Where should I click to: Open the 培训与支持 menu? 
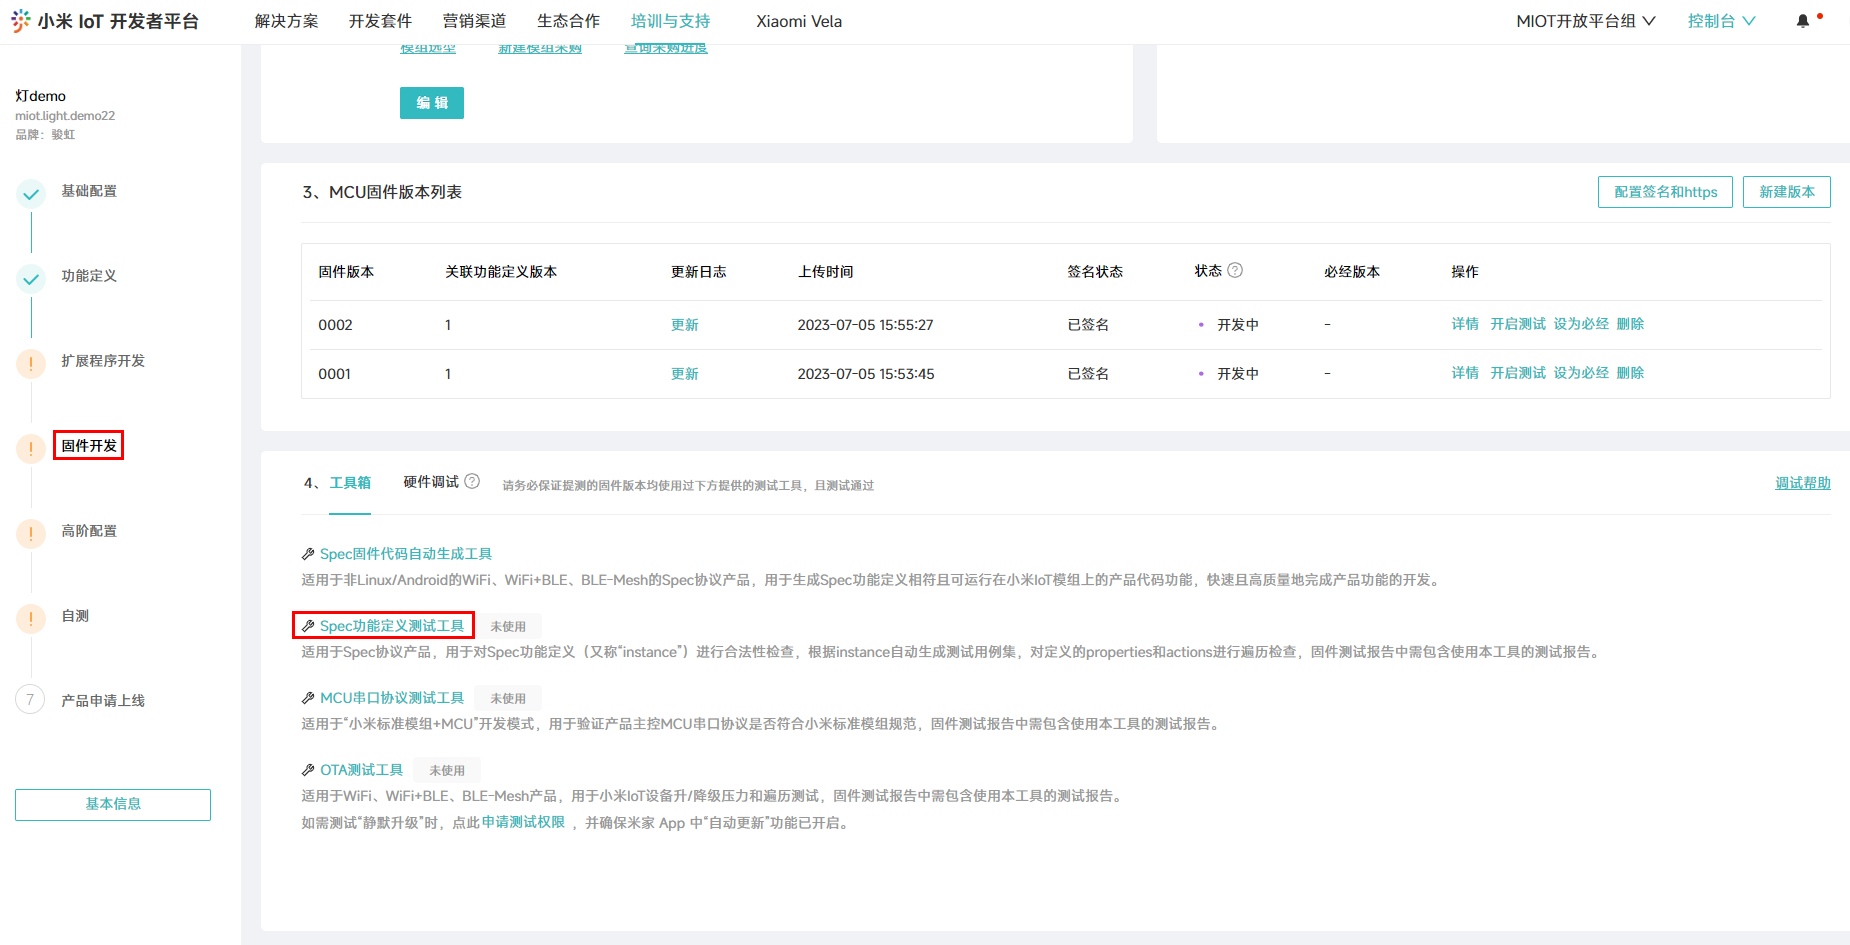click(x=670, y=21)
